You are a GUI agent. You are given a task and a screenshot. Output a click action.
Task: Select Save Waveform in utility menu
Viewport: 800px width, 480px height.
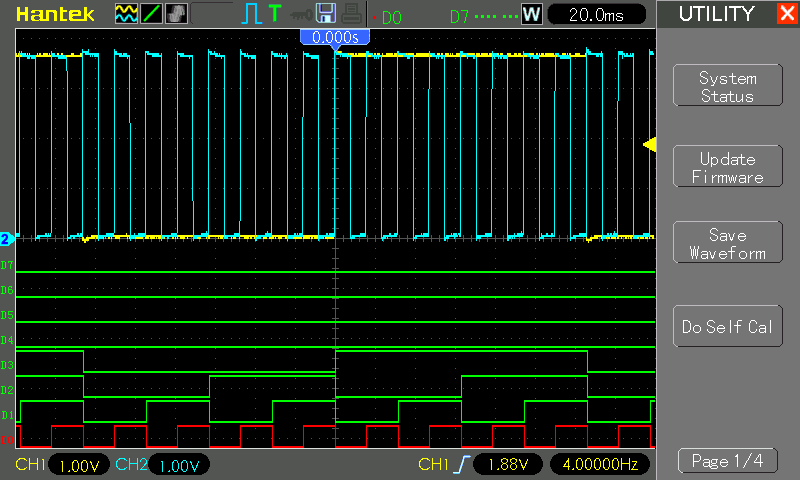pyautogui.click(x=727, y=244)
